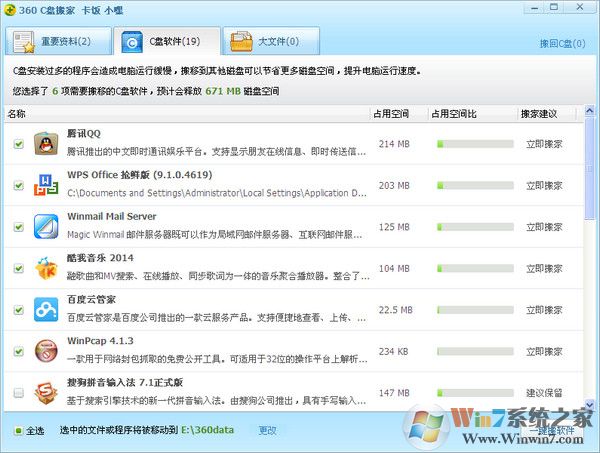Switch to the 重要资料(2) tab
This screenshot has height=453, width=600.
click(58, 41)
